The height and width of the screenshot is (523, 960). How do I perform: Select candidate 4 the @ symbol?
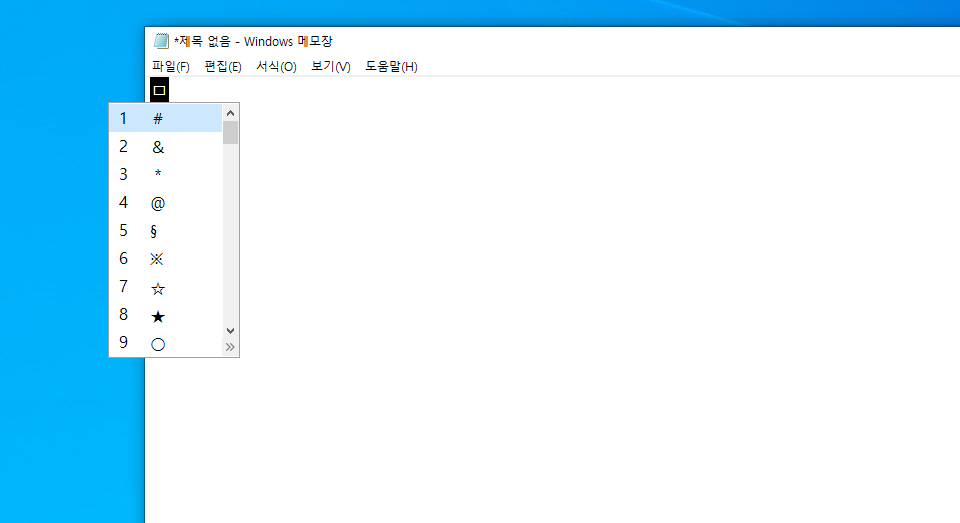coord(165,203)
